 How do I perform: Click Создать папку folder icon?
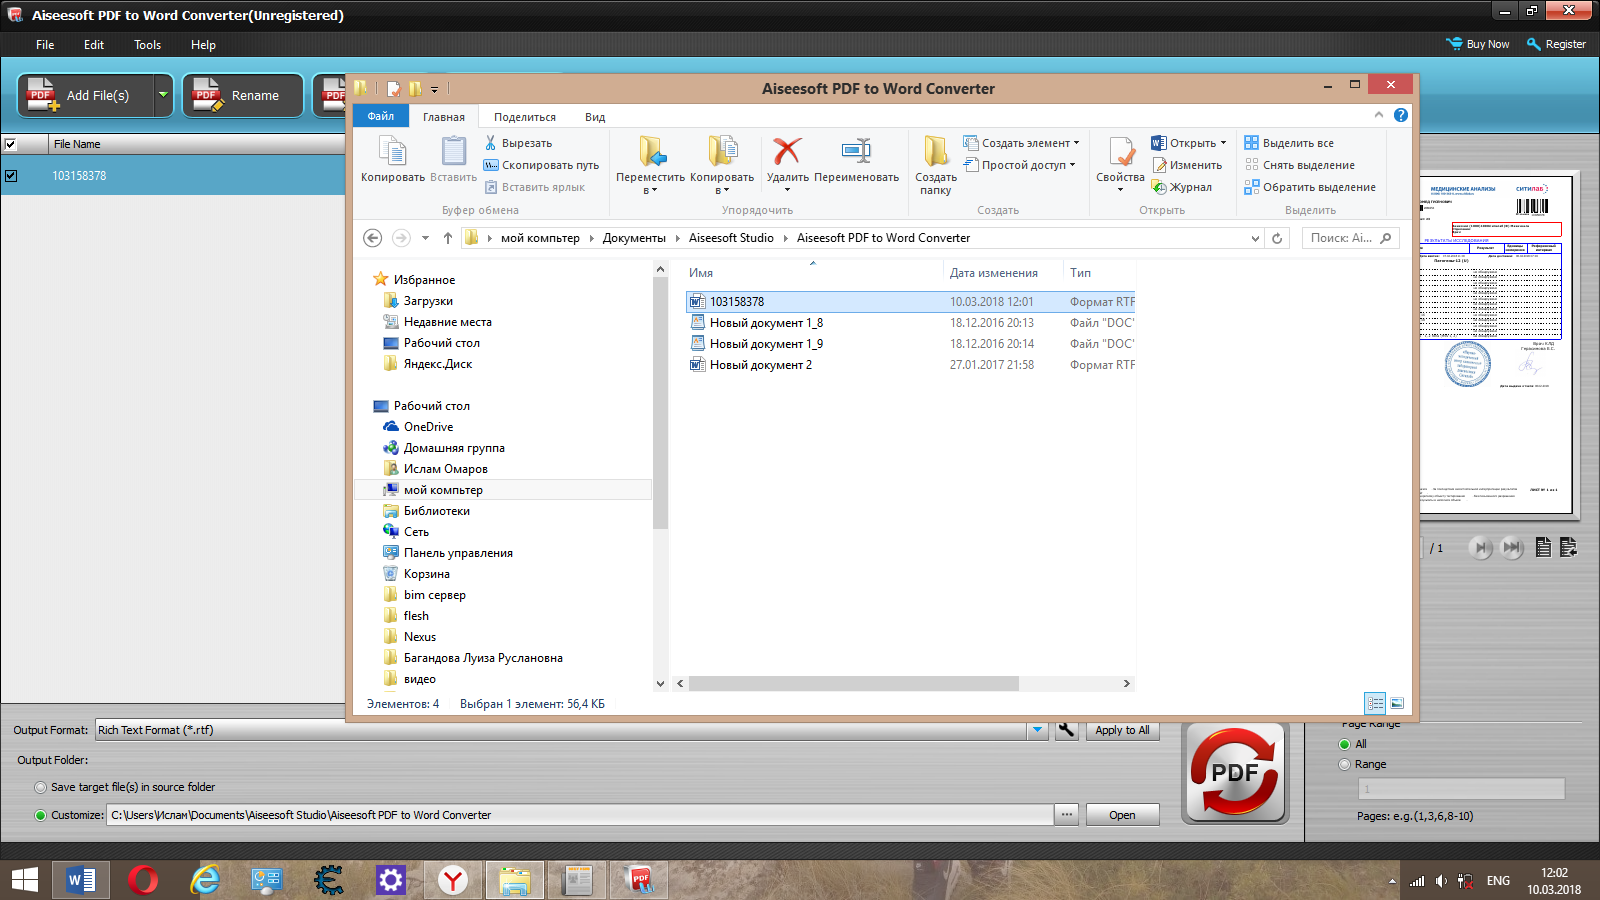coord(936,165)
